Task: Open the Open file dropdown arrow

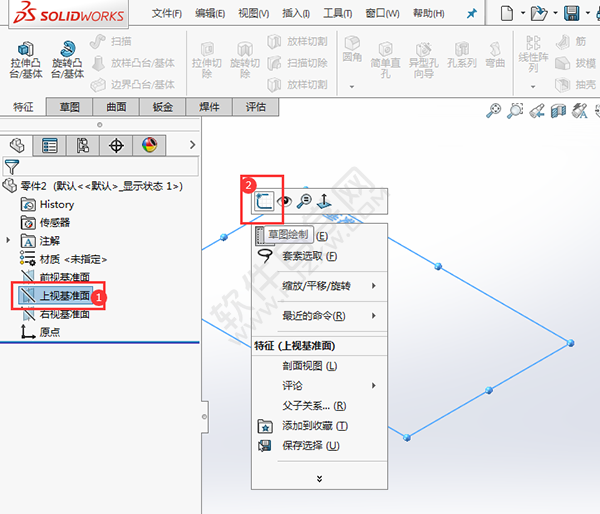Action: click(x=555, y=13)
